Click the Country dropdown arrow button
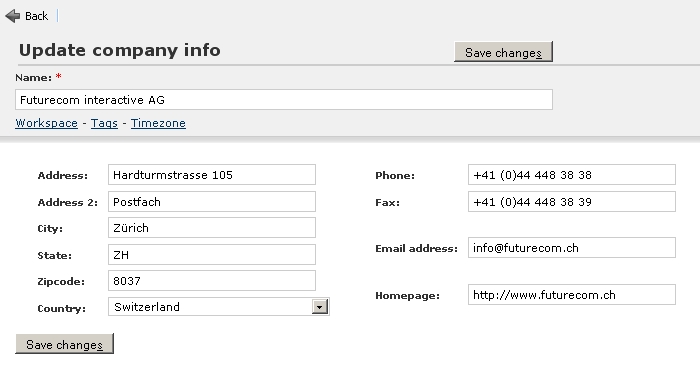 pos(320,307)
